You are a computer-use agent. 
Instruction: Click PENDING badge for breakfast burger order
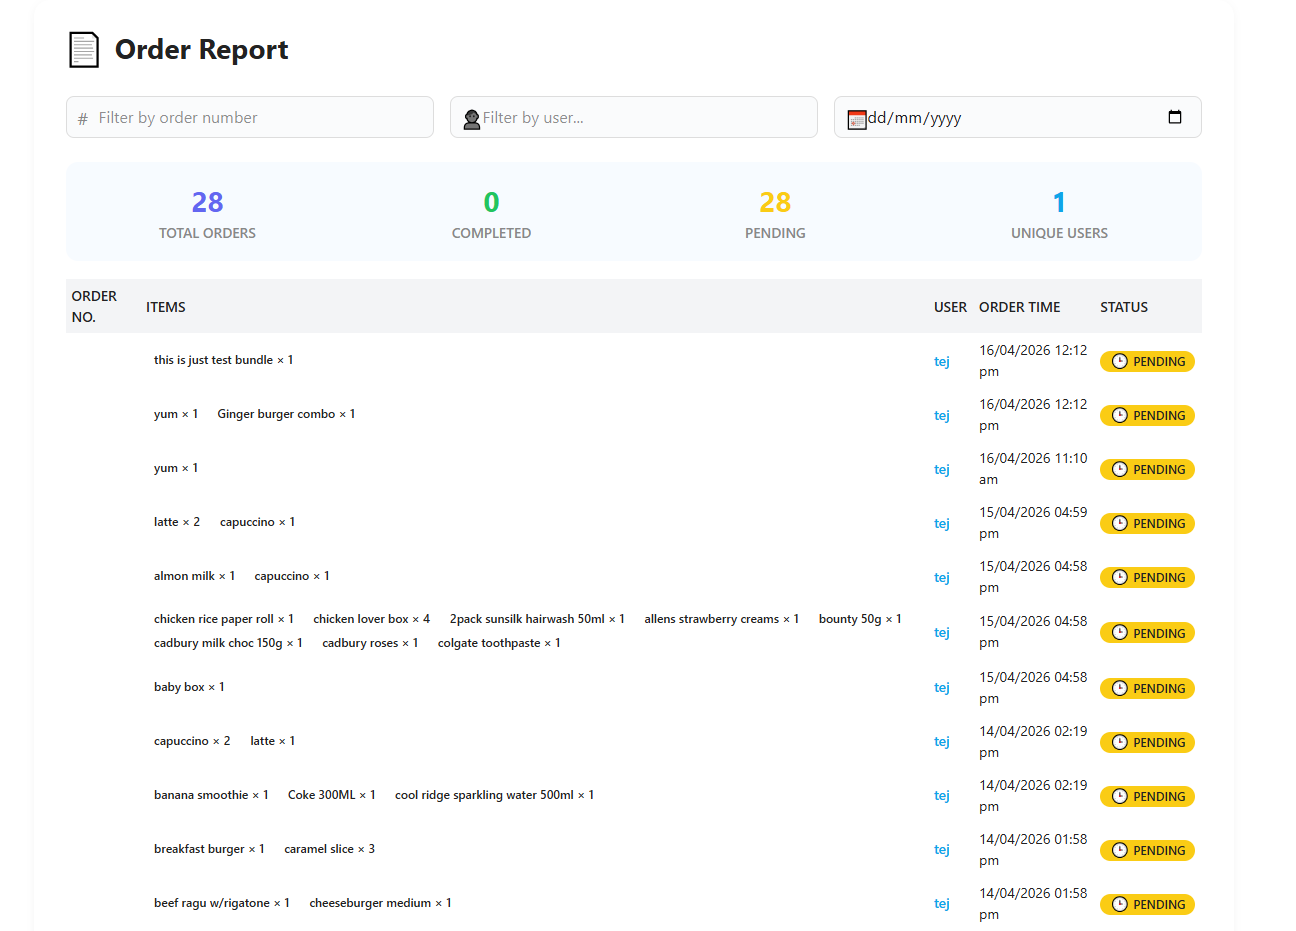point(1147,850)
